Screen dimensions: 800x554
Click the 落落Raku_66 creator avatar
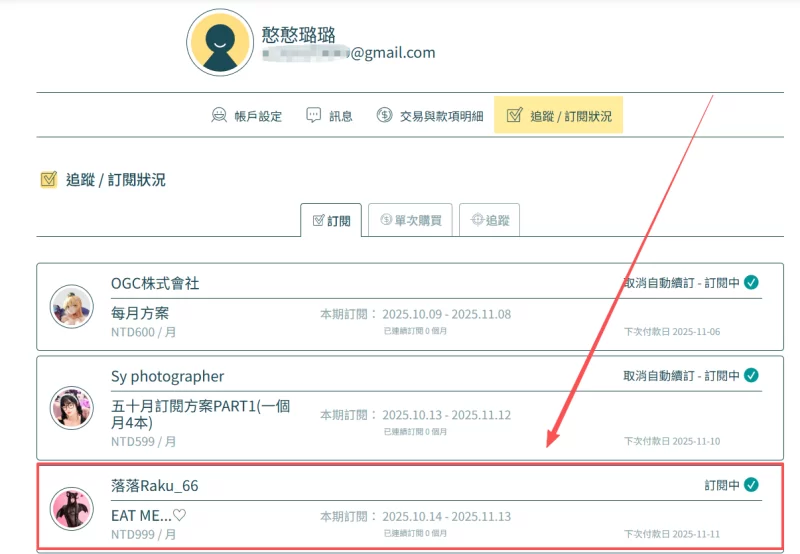[72, 509]
